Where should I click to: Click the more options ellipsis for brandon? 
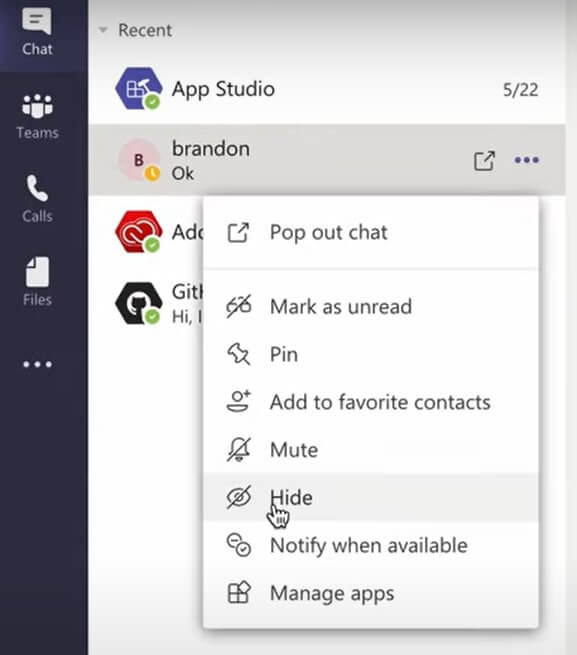(526, 160)
